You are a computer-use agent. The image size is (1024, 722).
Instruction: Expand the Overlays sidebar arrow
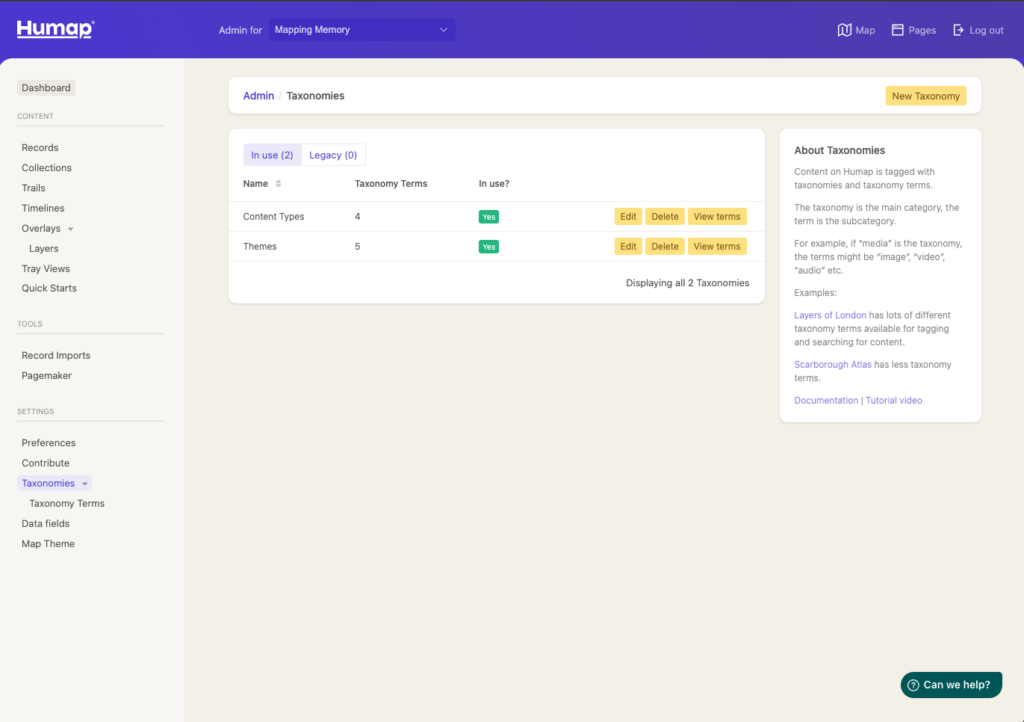tap(70, 229)
